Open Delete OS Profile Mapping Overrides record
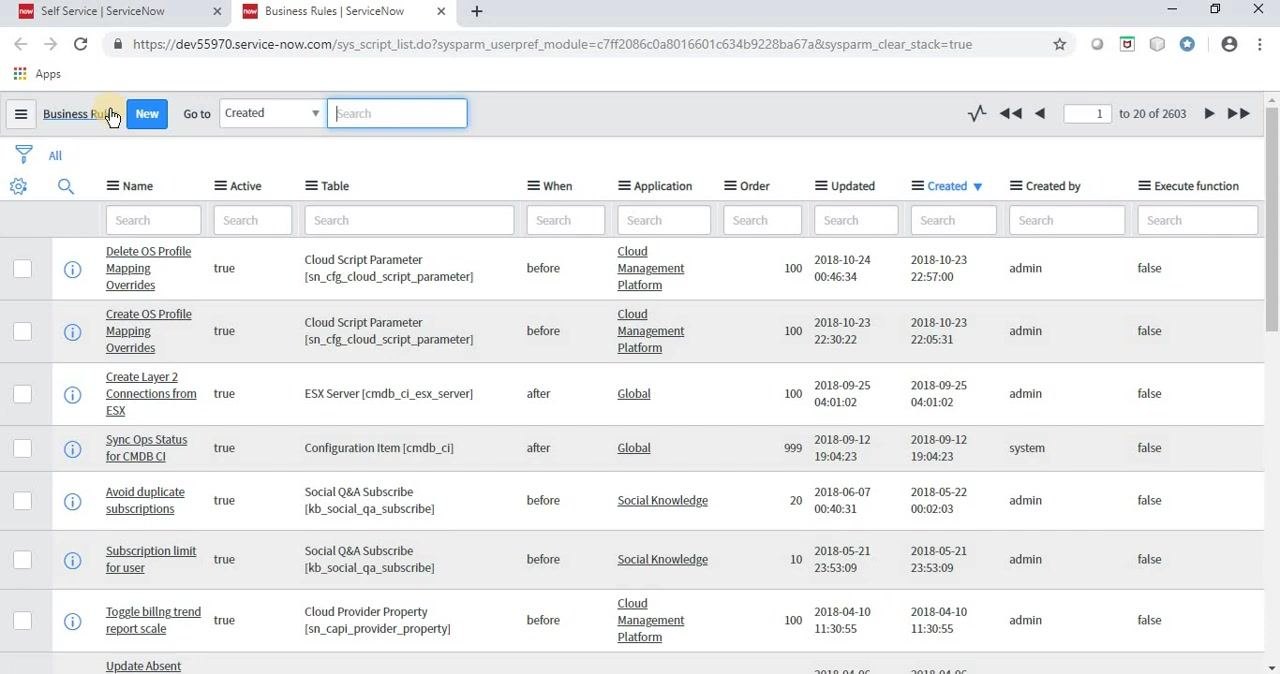Image resolution: width=1280 pixels, height=674 pixels. pos(148,268)
